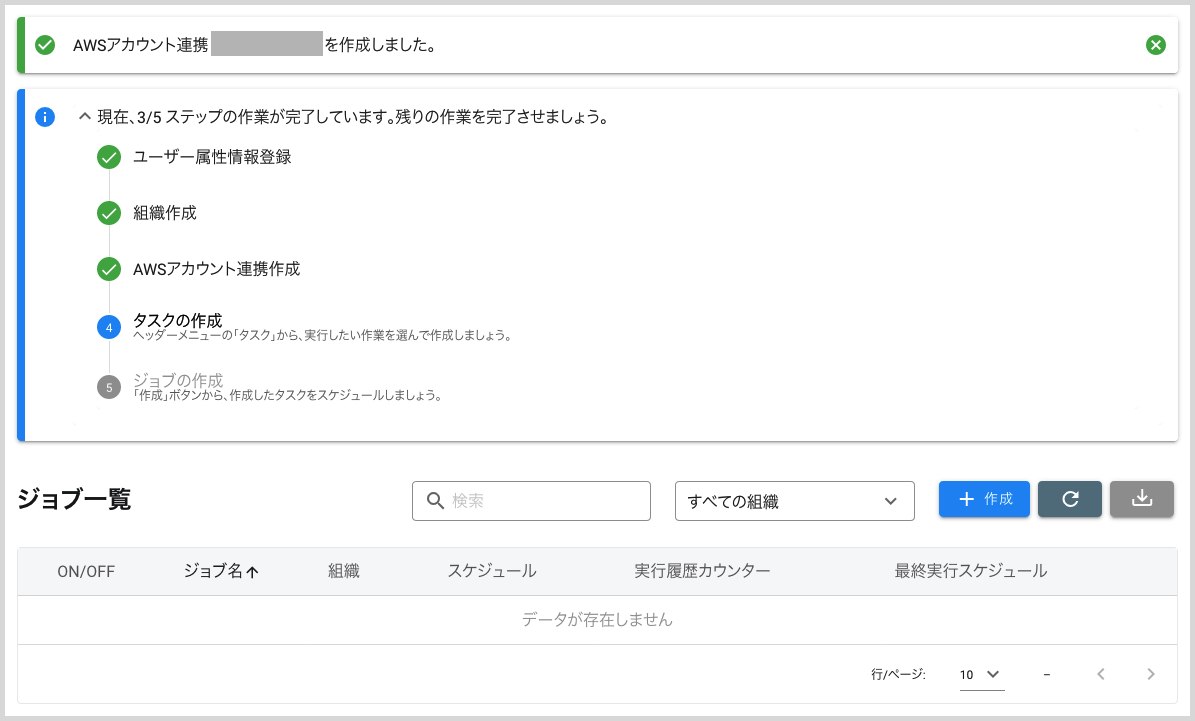
Task: Click the 作成 button to create a job
Action: (984, 499)
